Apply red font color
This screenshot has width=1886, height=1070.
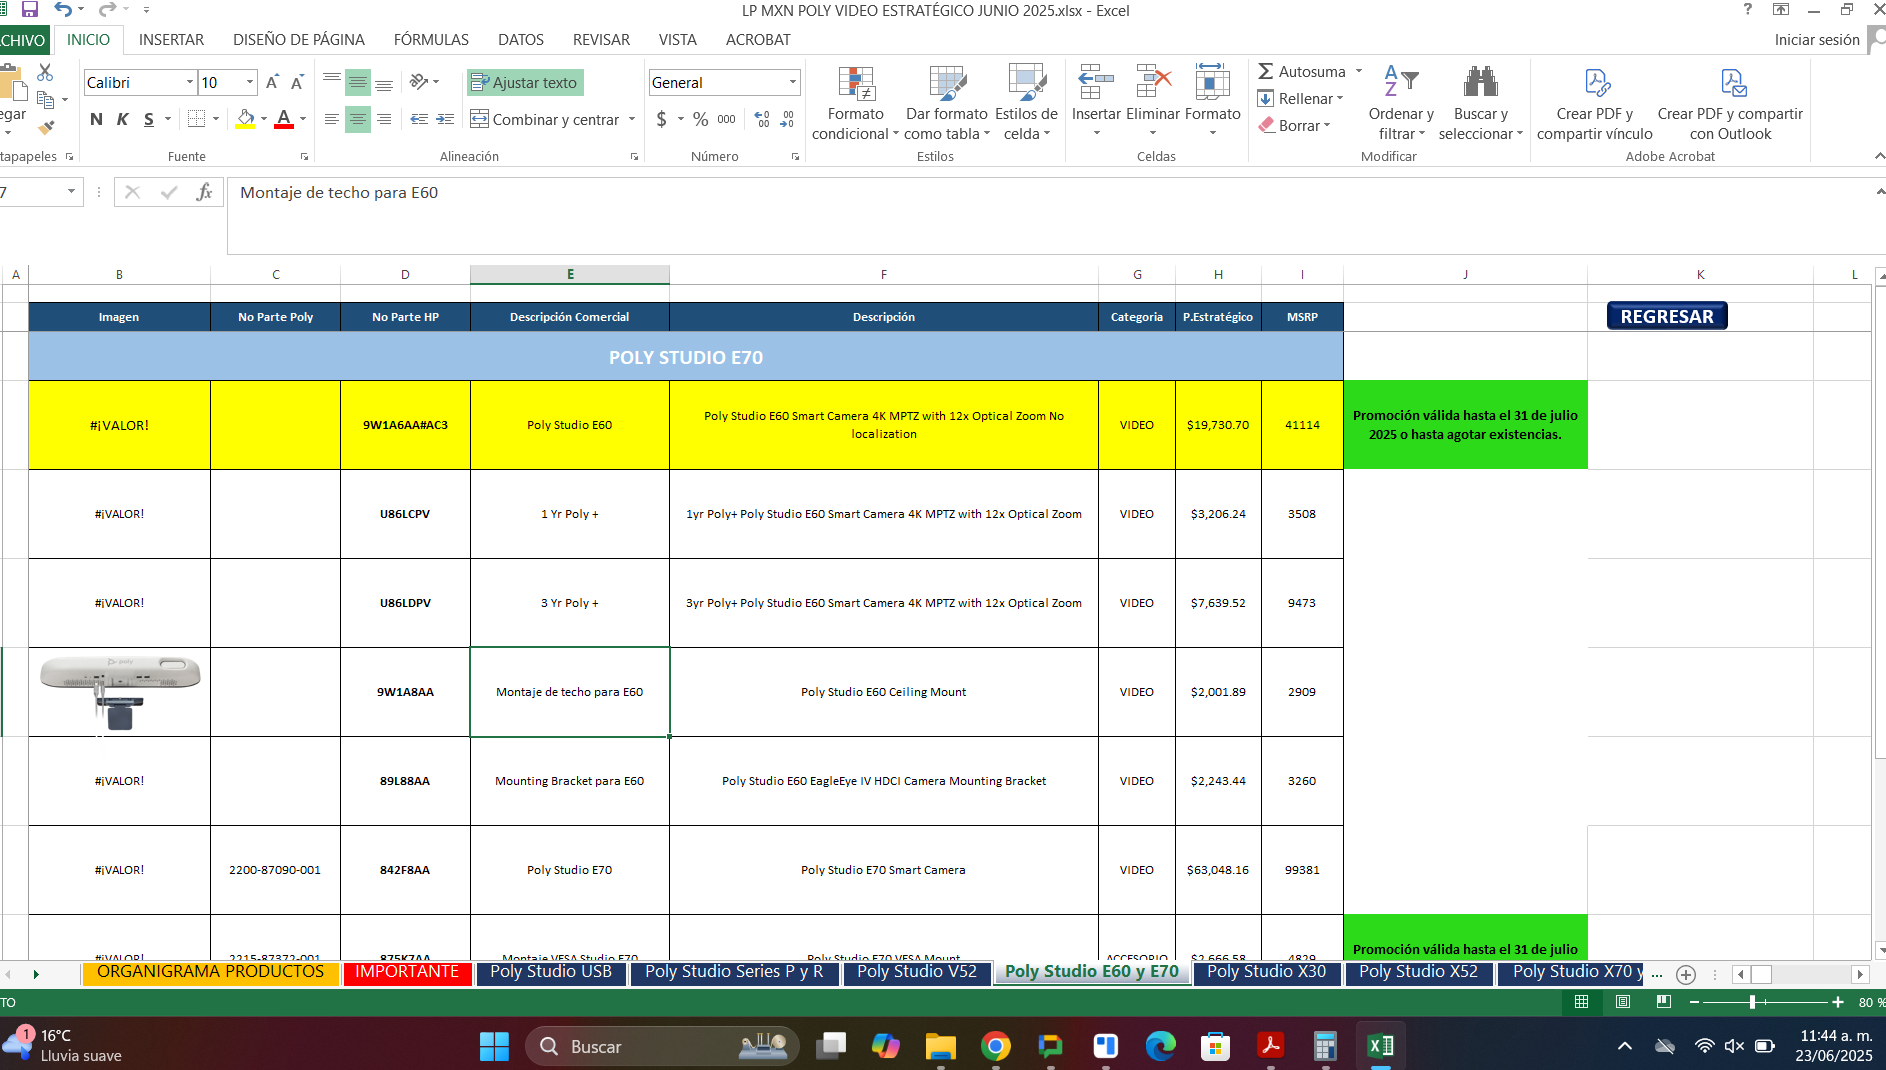click(284, 119)
